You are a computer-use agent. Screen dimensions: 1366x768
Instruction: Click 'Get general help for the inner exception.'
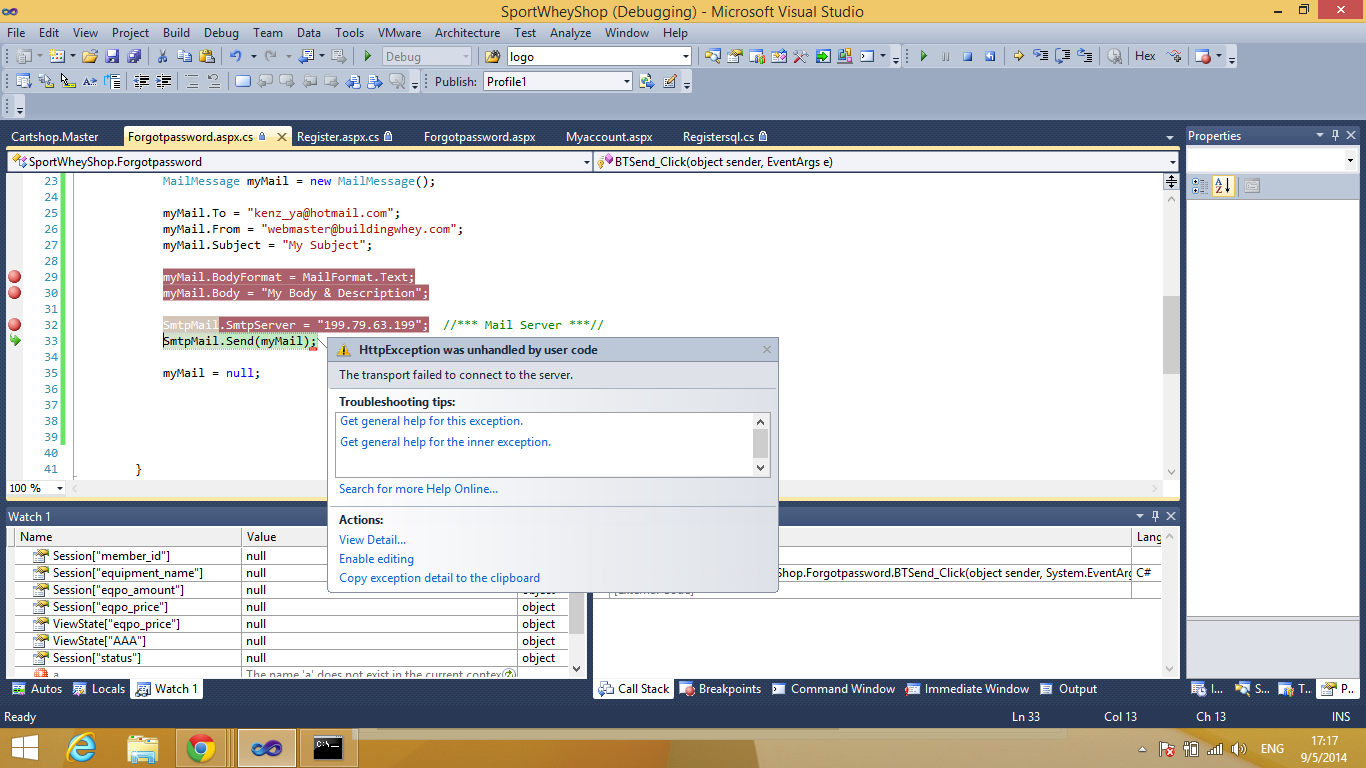tap(445, 442)
